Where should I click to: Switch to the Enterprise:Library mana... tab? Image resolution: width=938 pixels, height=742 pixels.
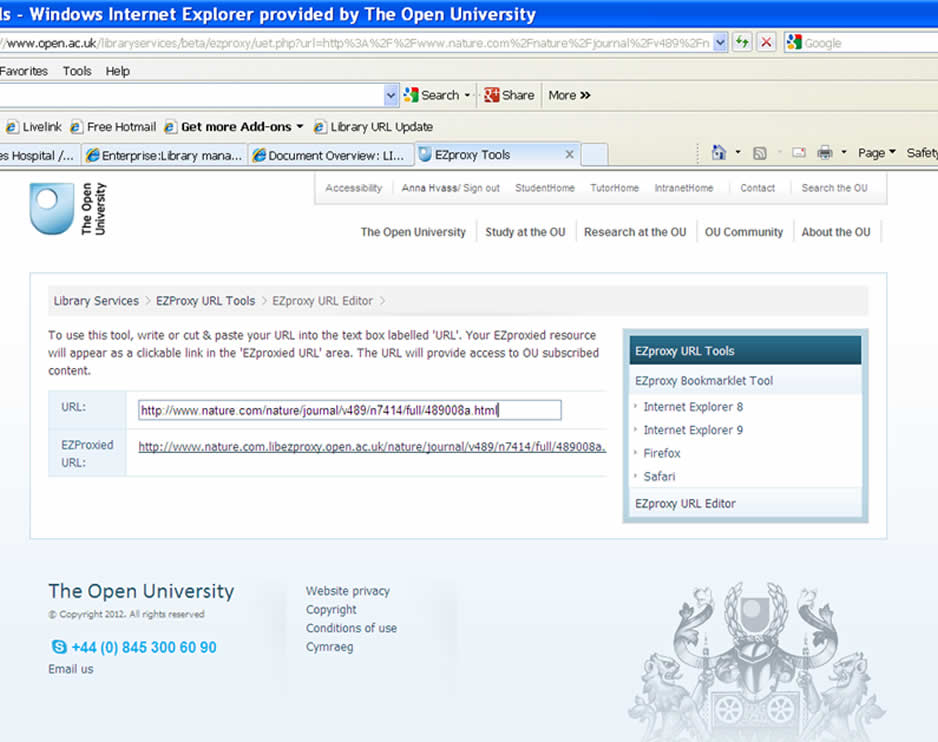164,155
